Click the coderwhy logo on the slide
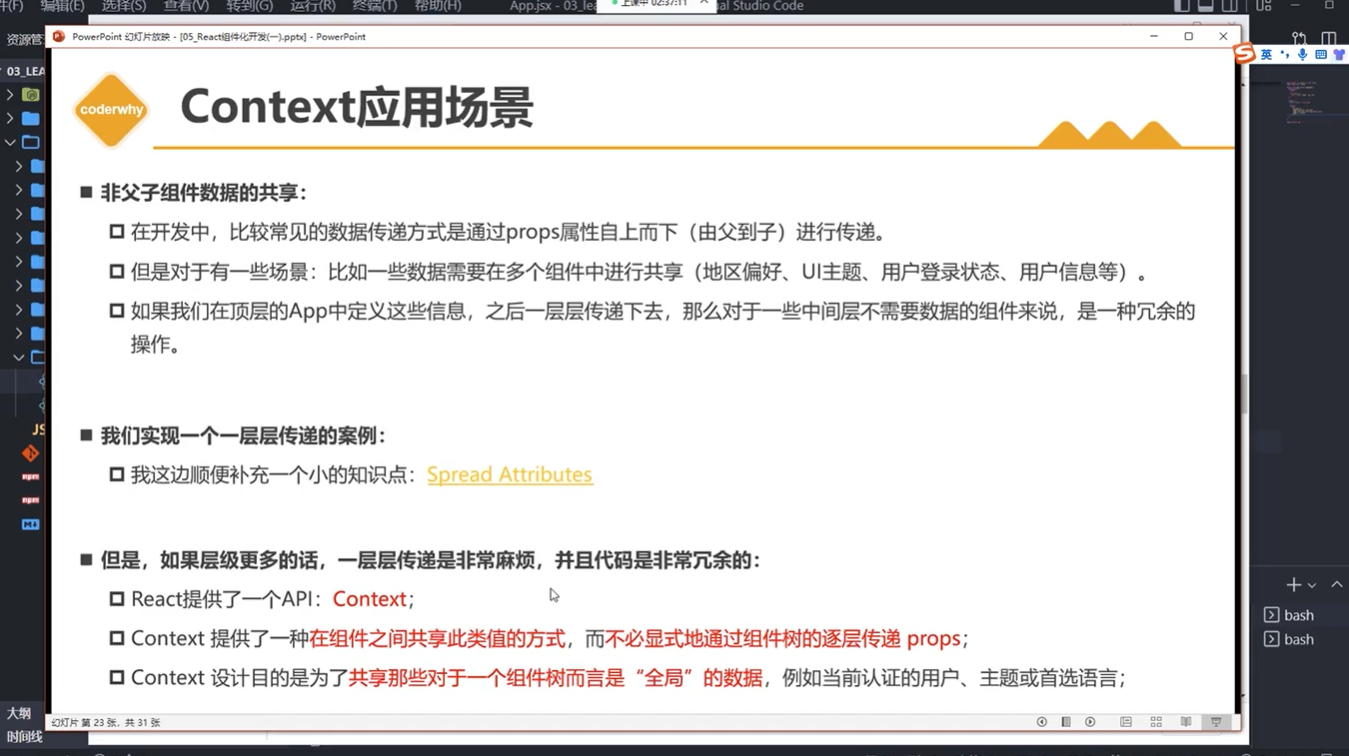1349x756 pixels. [x=110, y=110]
